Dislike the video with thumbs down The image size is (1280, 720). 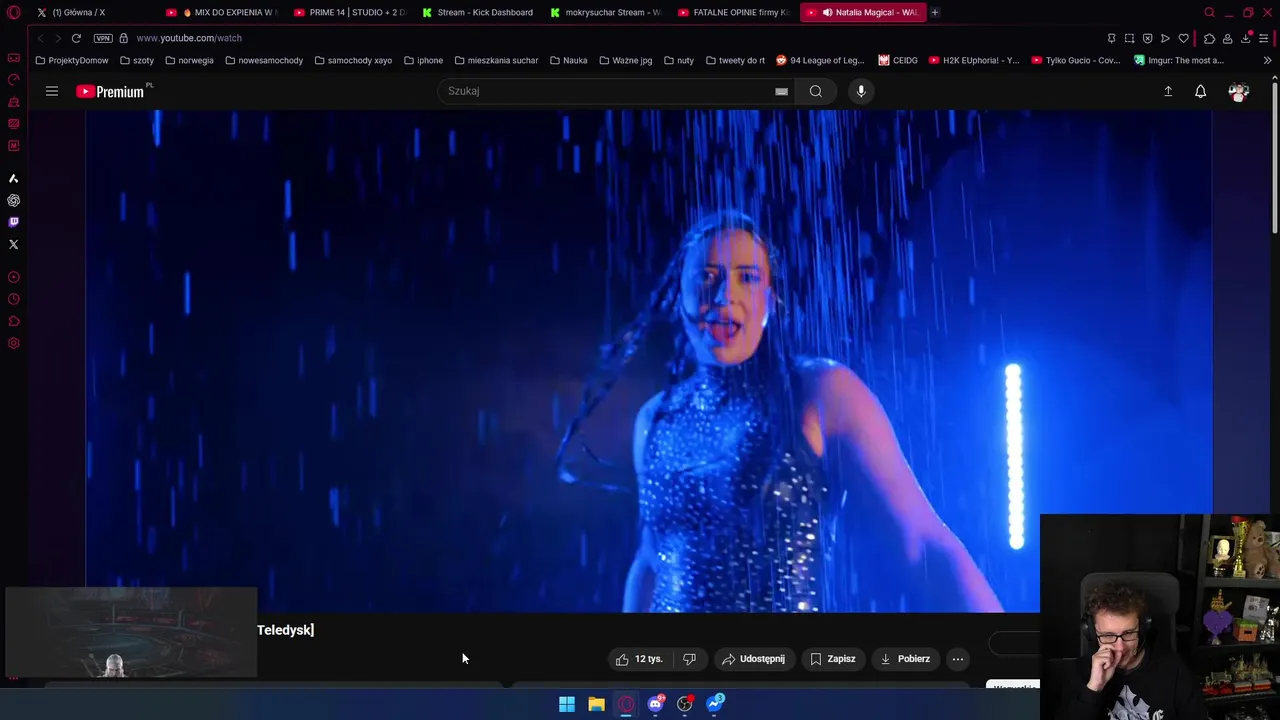click(689, 659)
